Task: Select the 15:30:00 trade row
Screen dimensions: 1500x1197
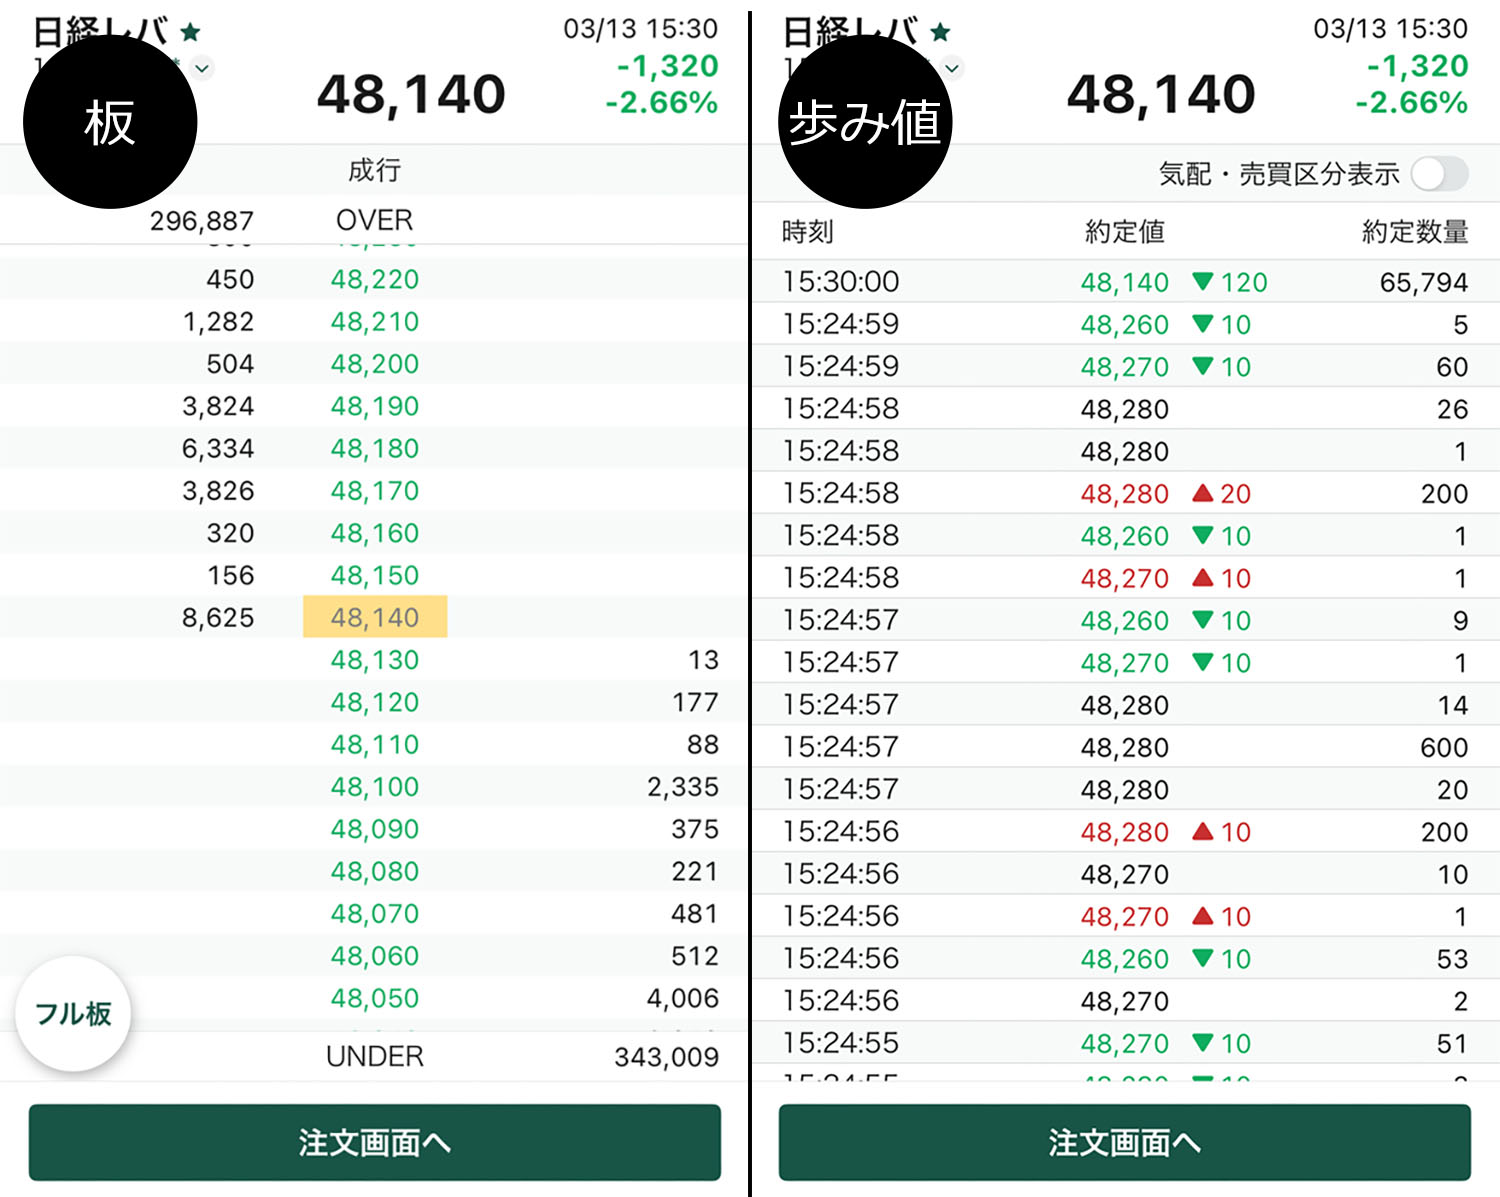Action: [x=1124, y=282]
